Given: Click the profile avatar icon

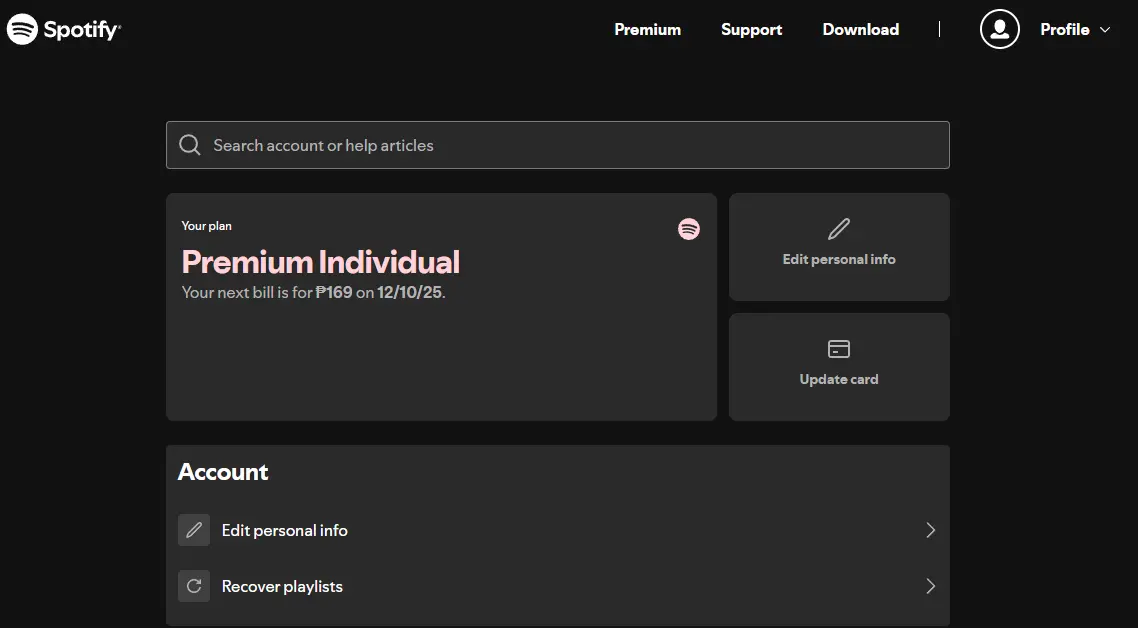Looking at the screenshot, I should tap(999, 29).
